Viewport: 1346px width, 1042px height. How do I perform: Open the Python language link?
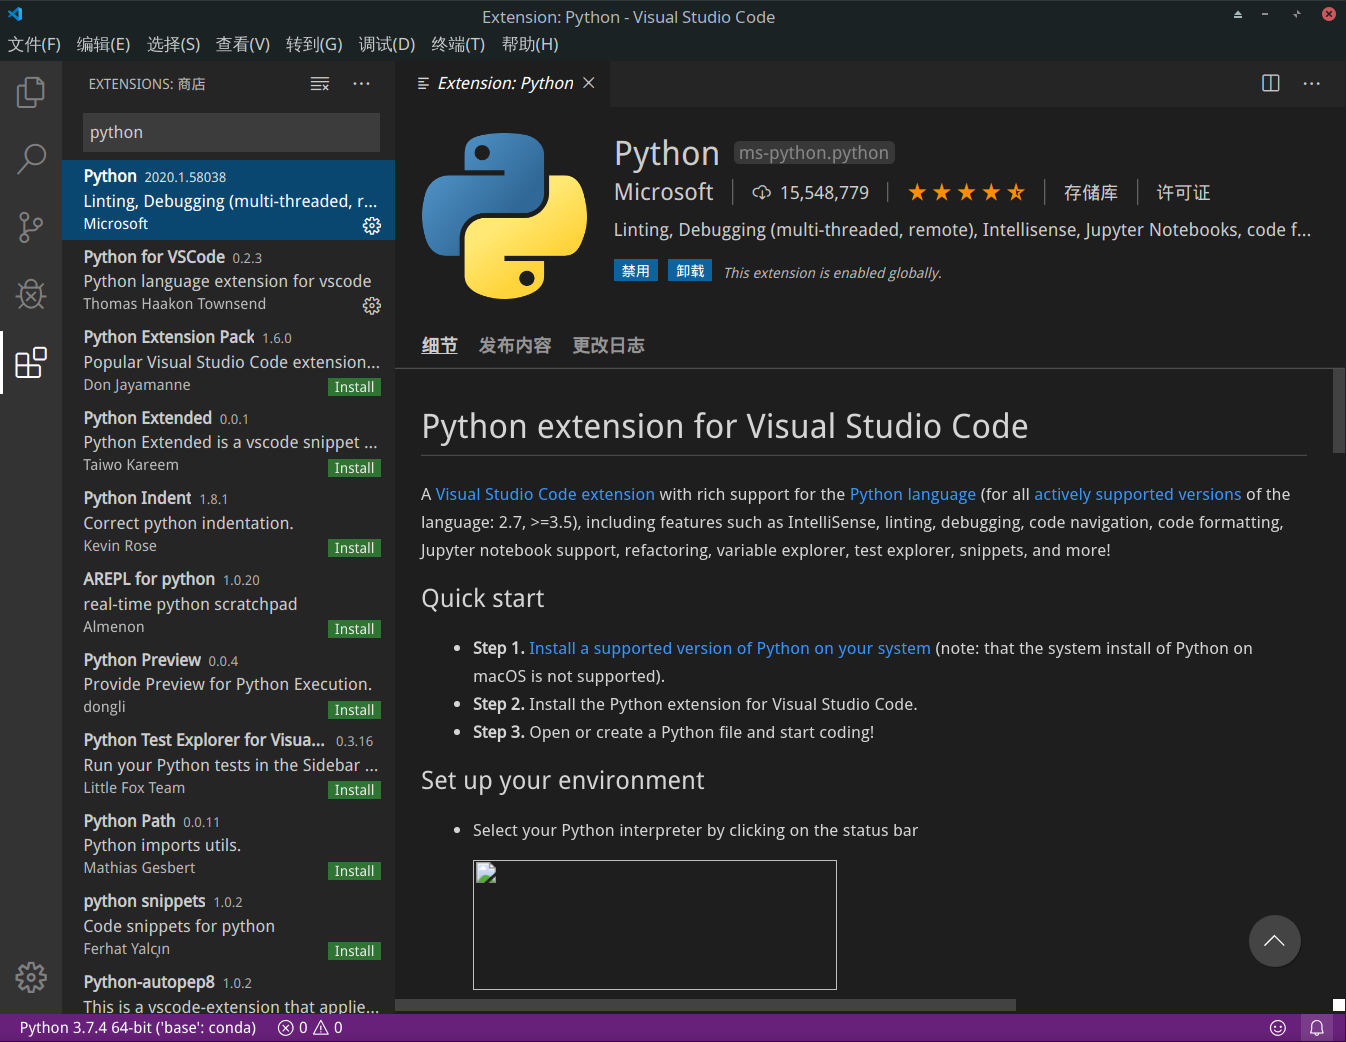point(913,494)
